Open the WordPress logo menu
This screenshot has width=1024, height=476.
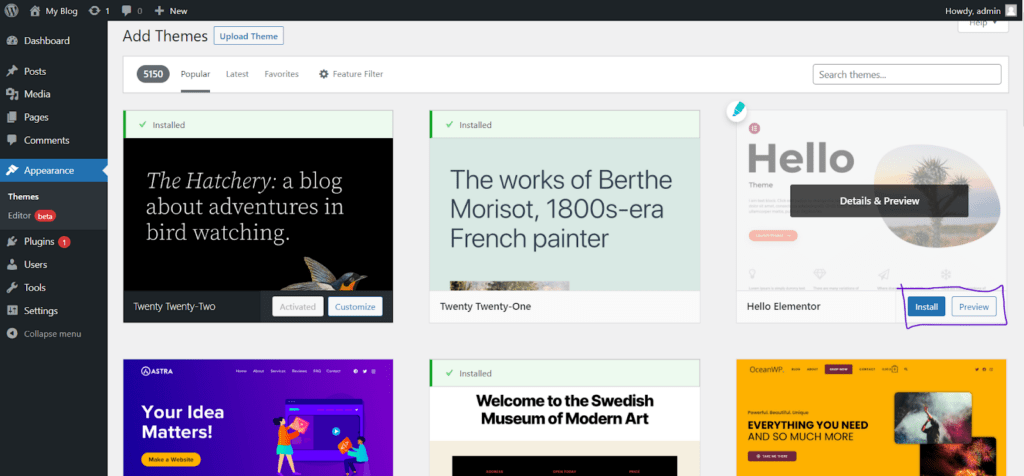[x=12, y=10]
